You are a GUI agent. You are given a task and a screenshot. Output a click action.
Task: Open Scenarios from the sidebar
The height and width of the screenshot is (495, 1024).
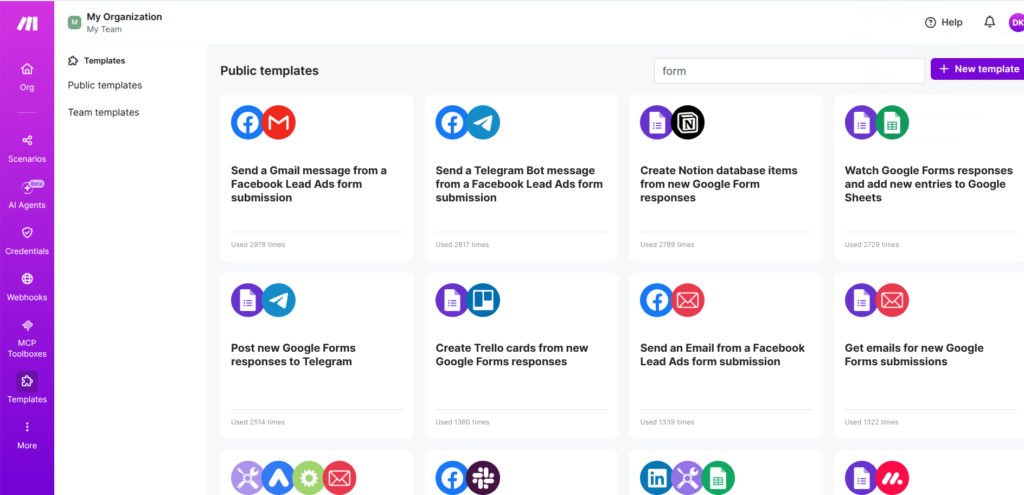point(27,149)
